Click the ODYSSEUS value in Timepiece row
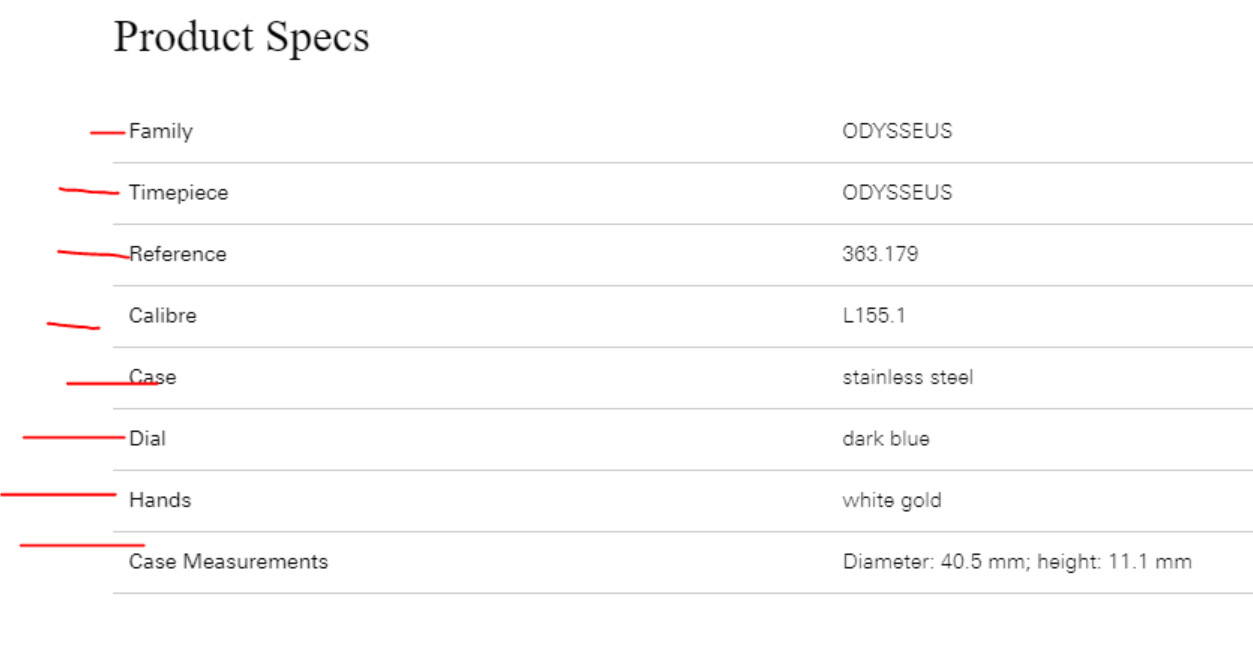 point(897,192)
